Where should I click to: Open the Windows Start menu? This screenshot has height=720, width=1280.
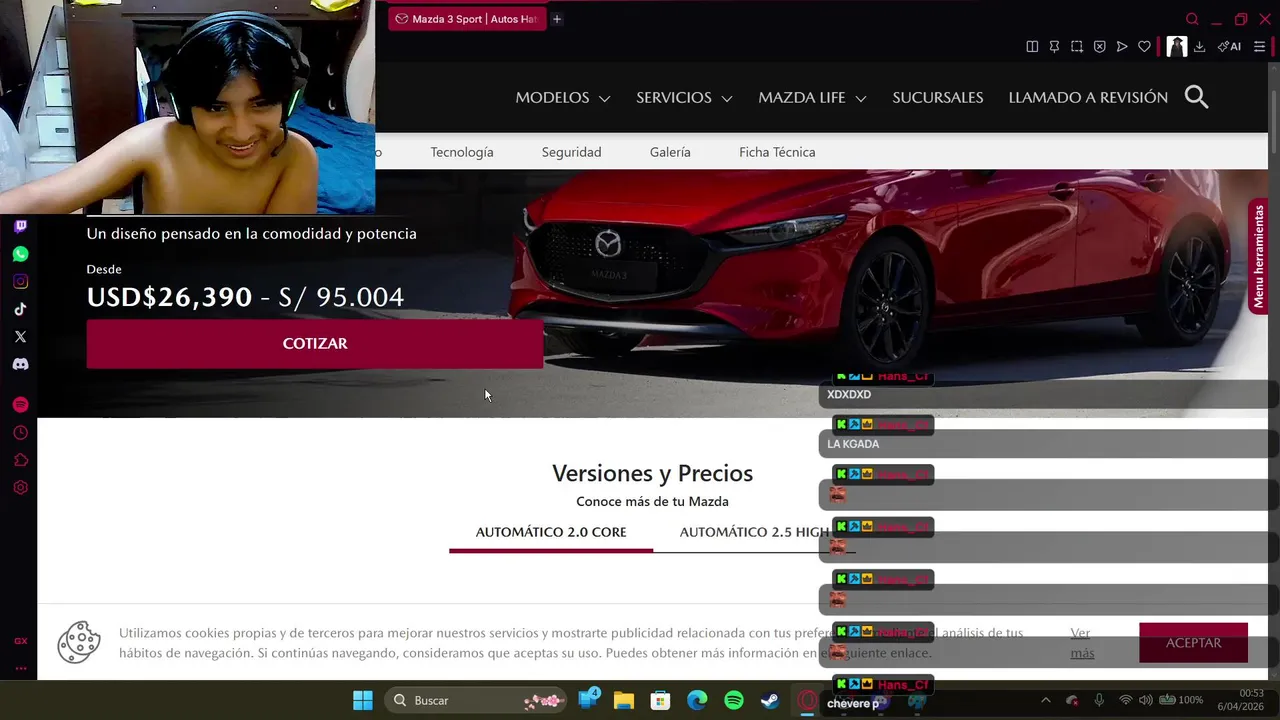[363, 700]
